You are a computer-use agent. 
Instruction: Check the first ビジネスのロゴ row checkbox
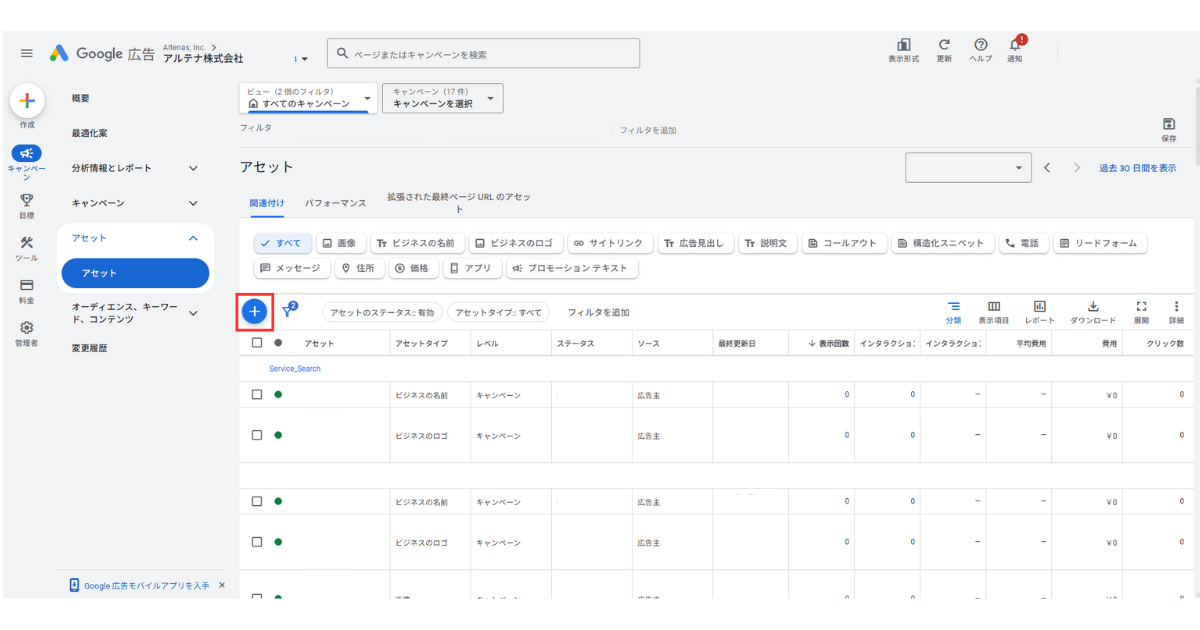[257, 435]
